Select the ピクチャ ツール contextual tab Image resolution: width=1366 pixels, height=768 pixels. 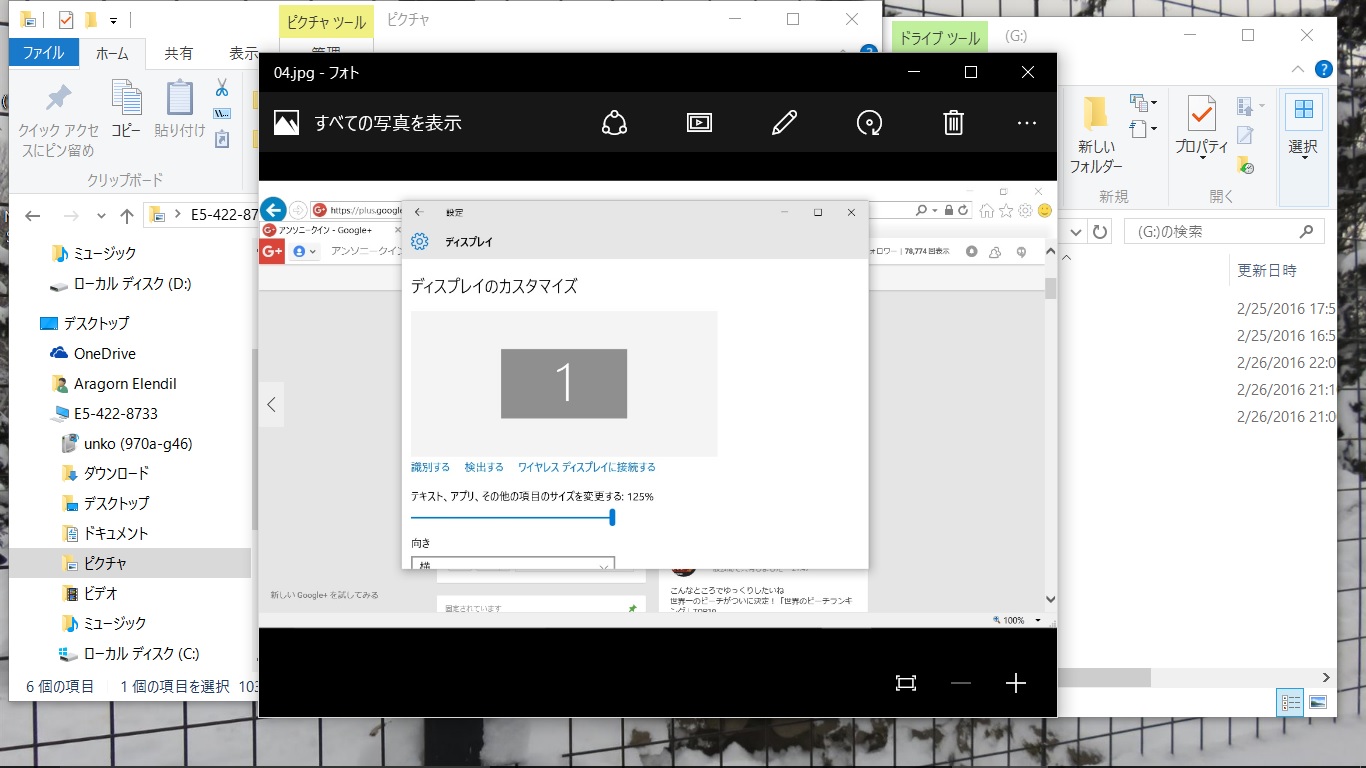[x=326, y=20]
